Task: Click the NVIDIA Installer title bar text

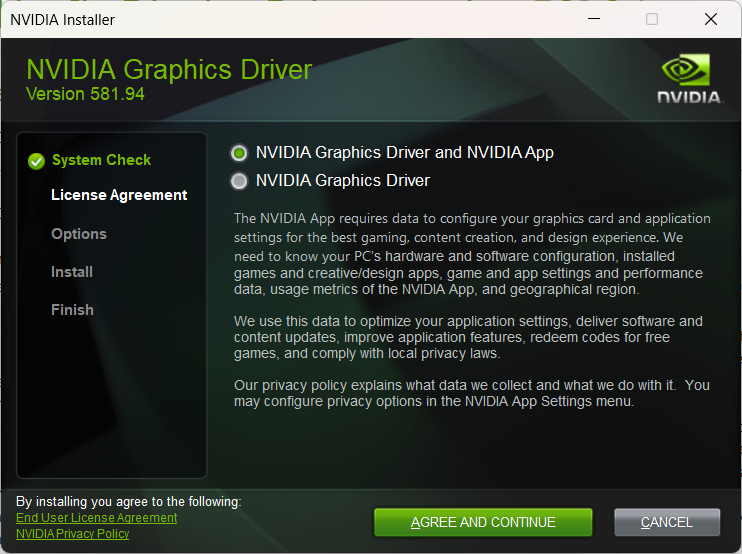Action: [x=62, y=19]
